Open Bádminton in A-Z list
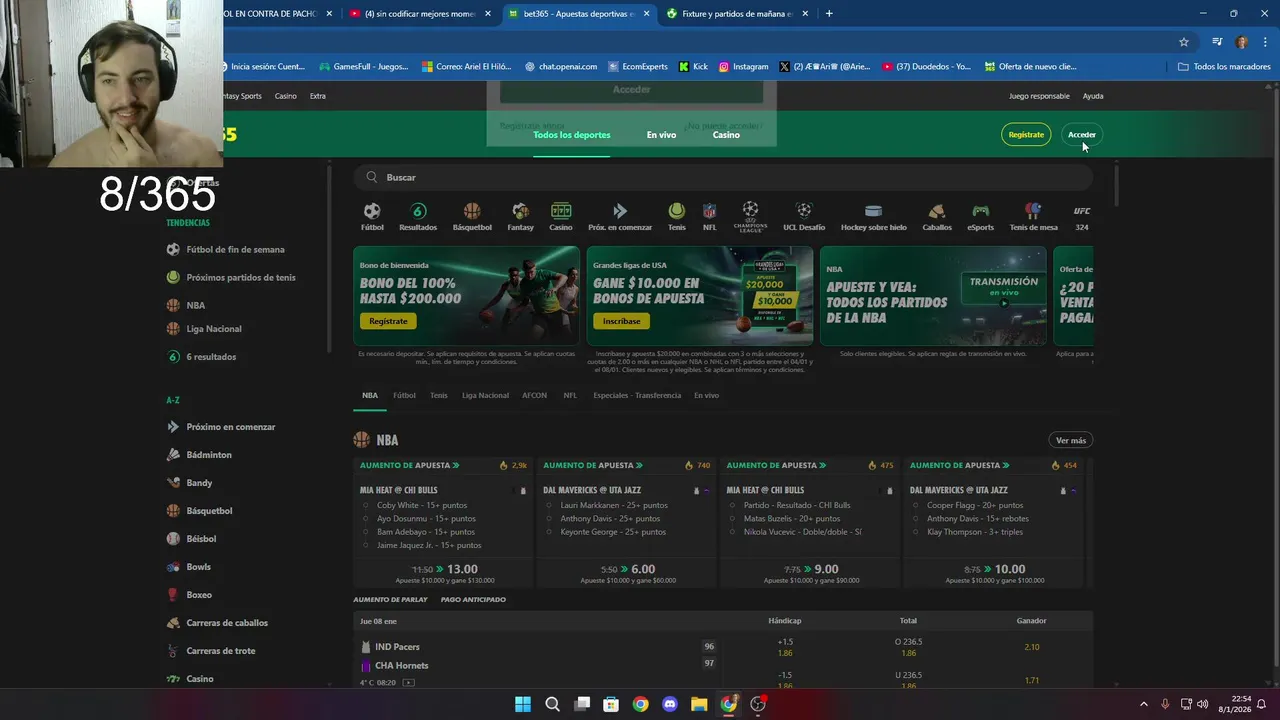Viewport: 1280px width, 720px height. click(x=209, y=455)
